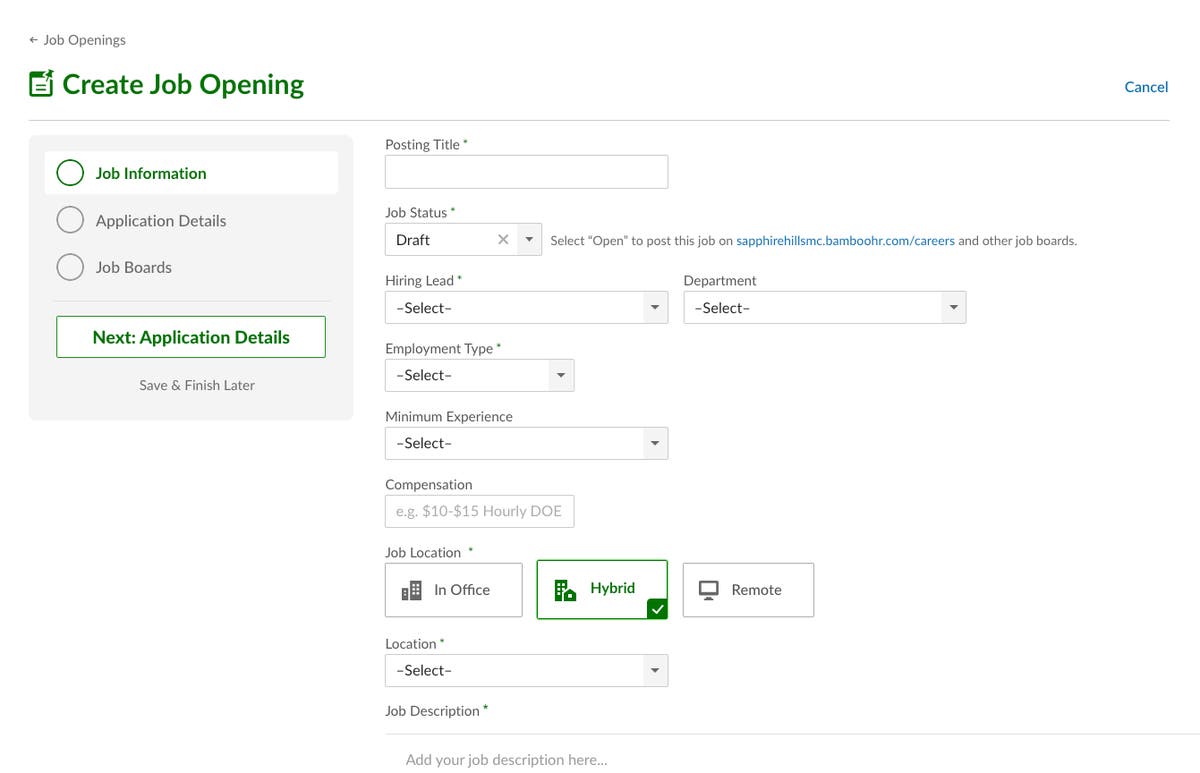
Task: Click the Create Job Opening header icon
Action: pos(40,85)
